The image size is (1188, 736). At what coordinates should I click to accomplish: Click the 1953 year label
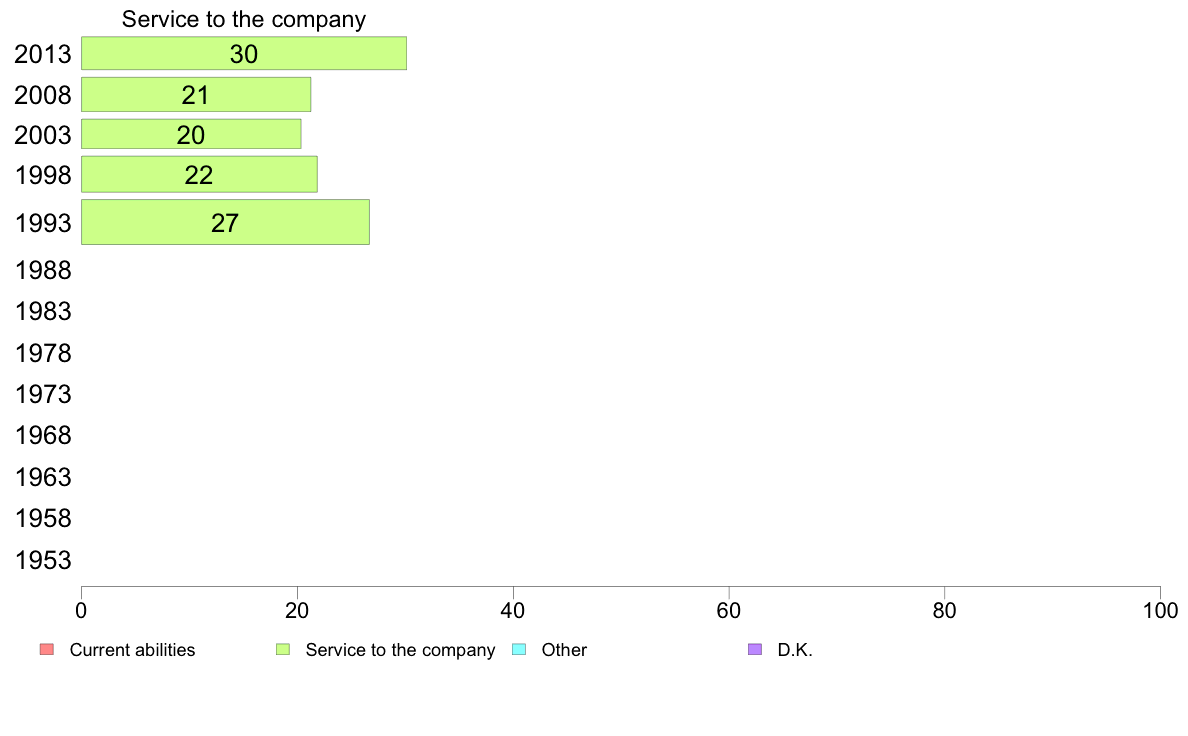43,560
